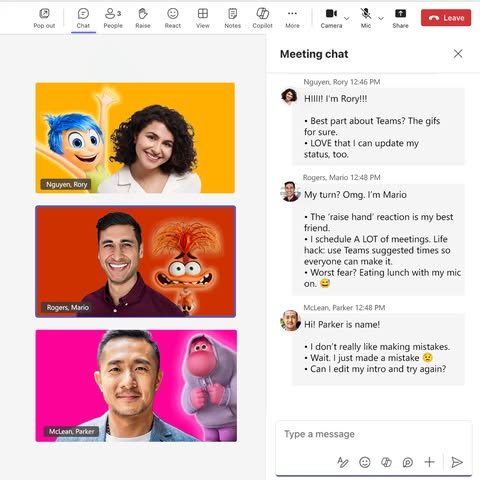Image resolution: width=480 pixels, height=480 pixels.
Task: Open Copilot in the compose box
Action: tap(386, 462)
